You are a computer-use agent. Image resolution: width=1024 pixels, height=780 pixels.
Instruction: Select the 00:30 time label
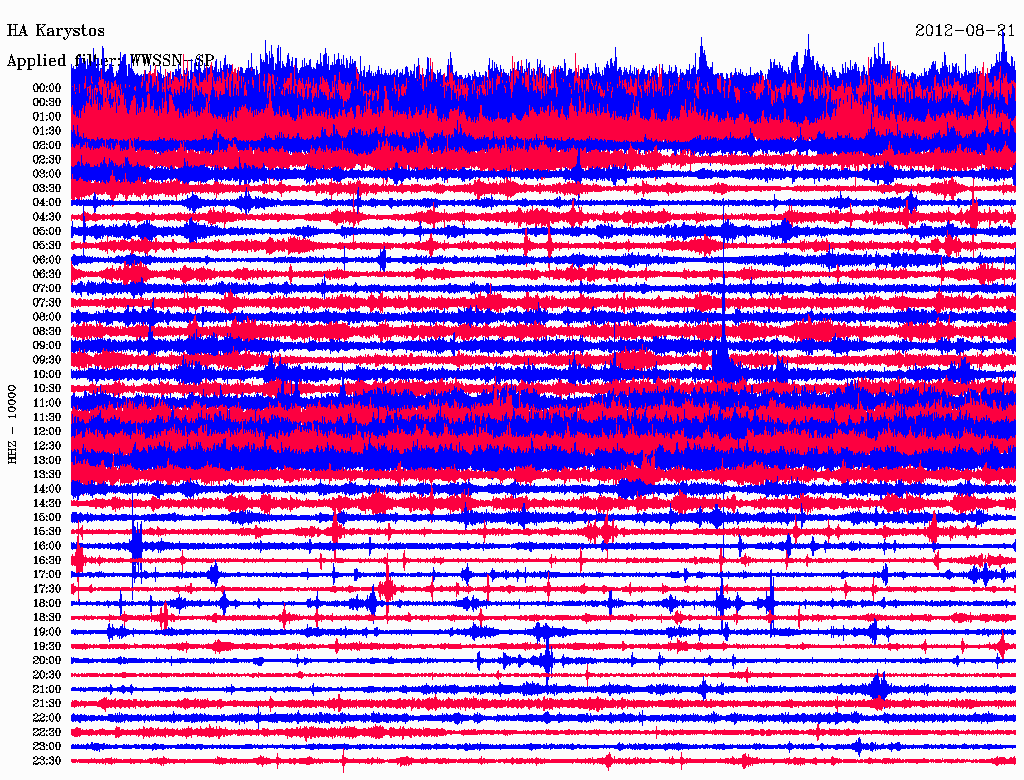point(46,102)
